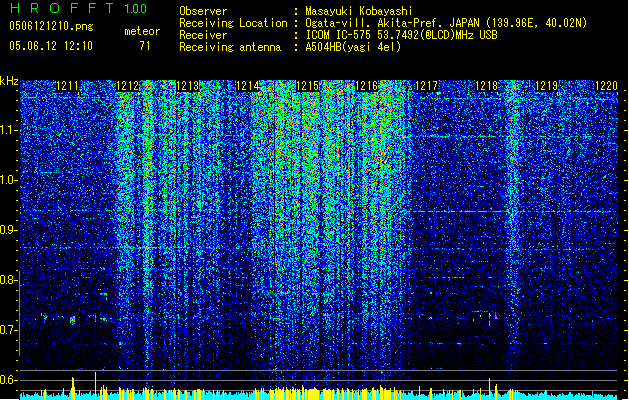Click the 0.9 kHz axis label
Viewport: 629px width, 400px height.
click(8, 230)
